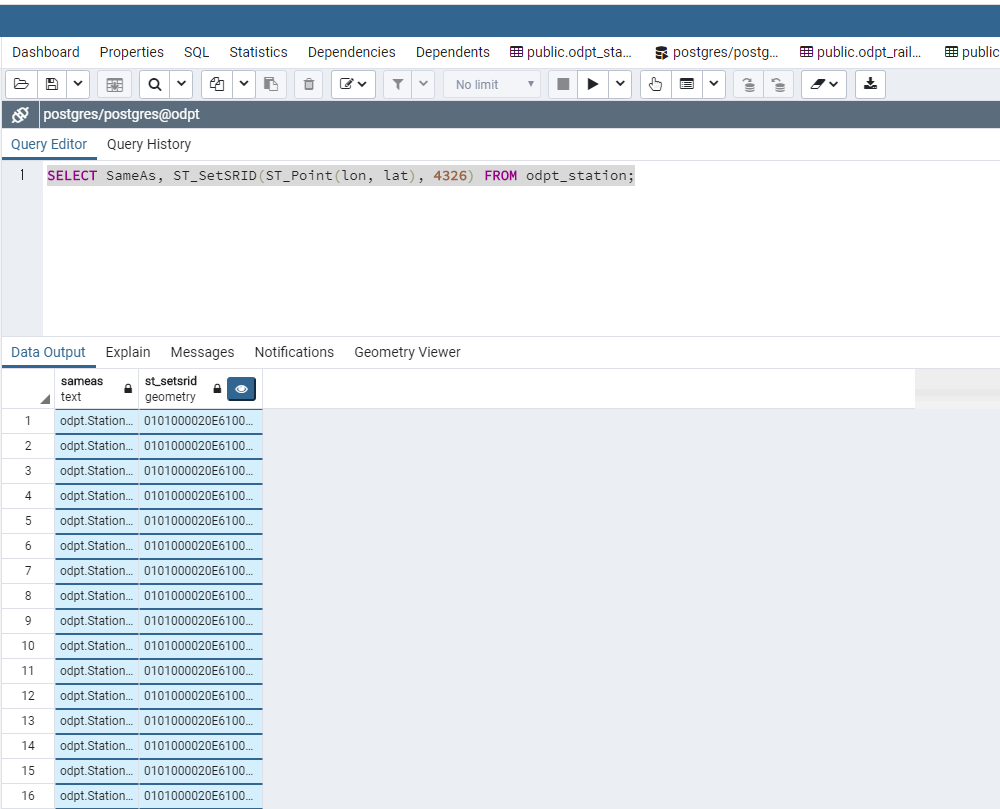
Task: Execute the query with play button
Action: [592, 84]
